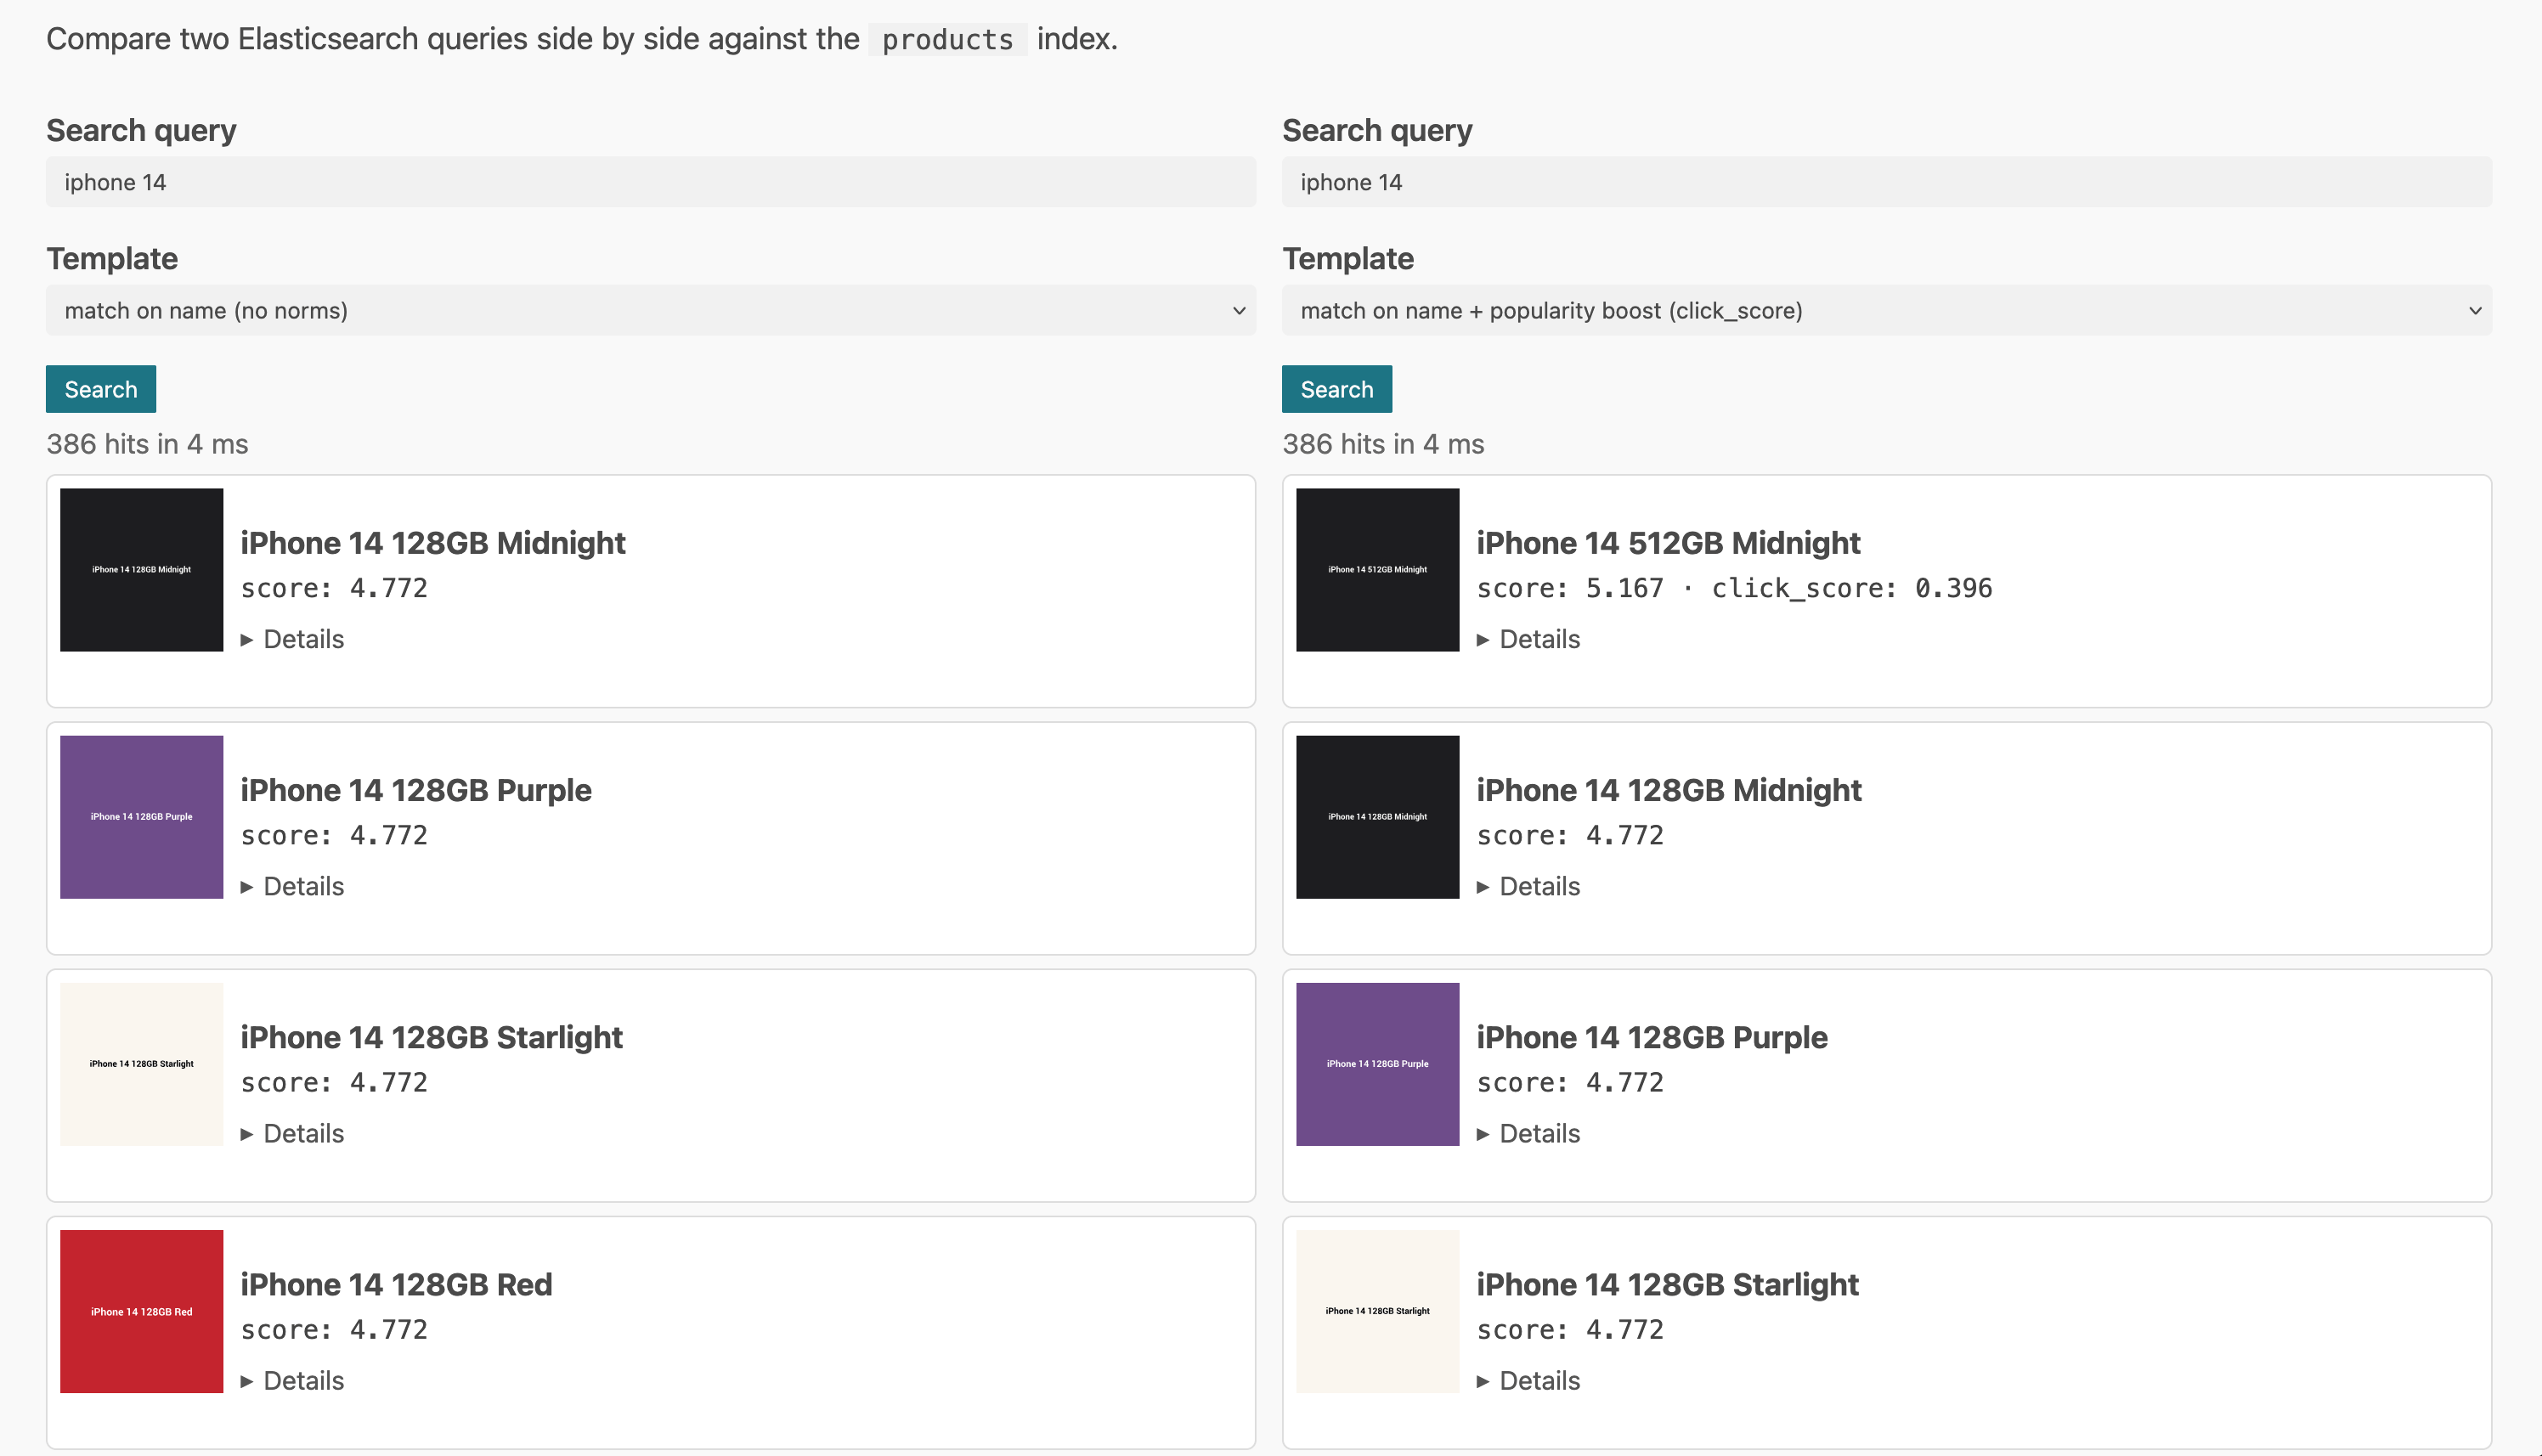This screenshot has height=1456, width=2542.
Task: Click title 'iPhone 14 128GB Red'
Action: tap(396, 1284)
